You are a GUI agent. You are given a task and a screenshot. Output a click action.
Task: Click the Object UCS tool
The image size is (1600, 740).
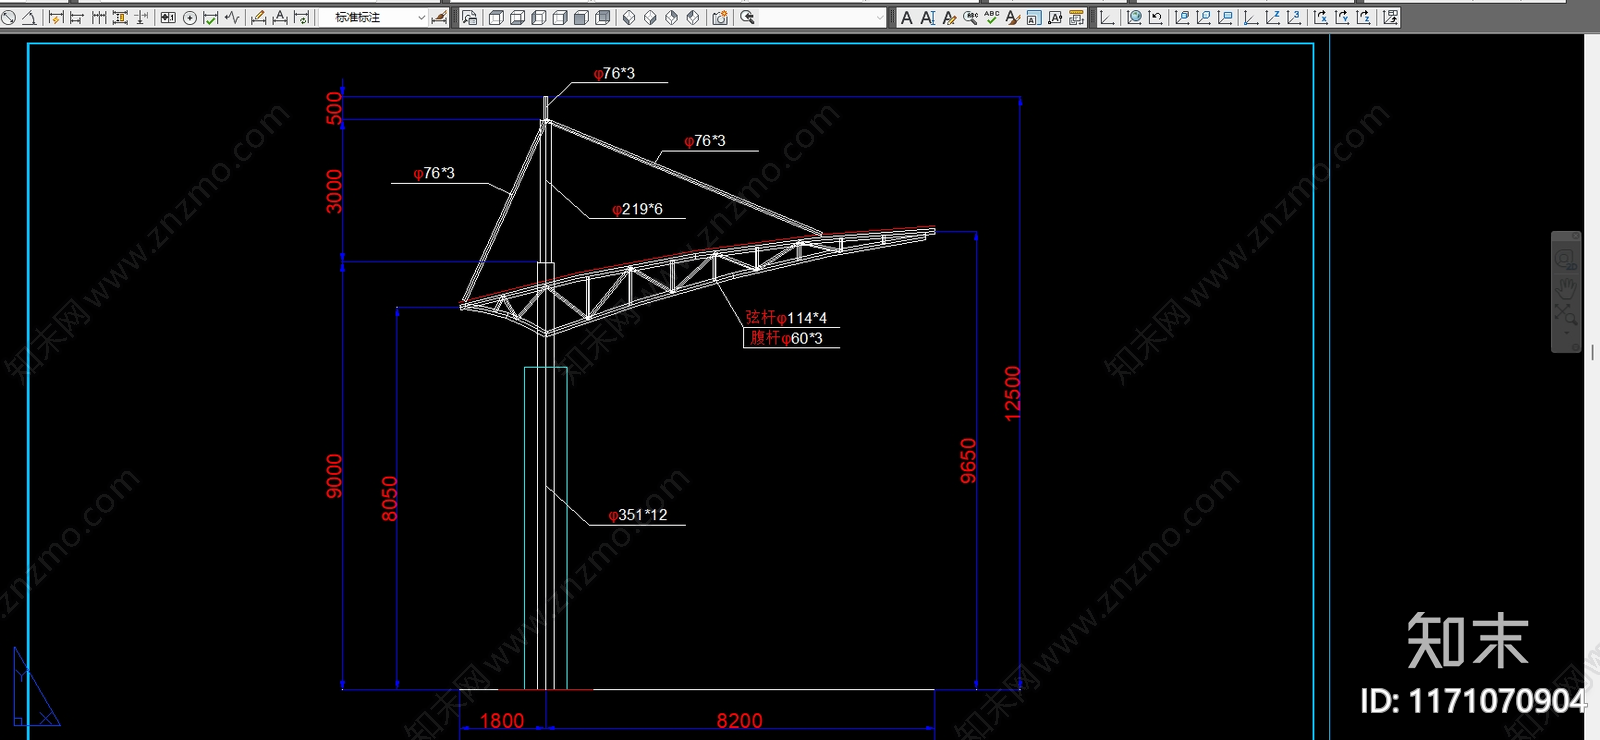pos(1203,17)
